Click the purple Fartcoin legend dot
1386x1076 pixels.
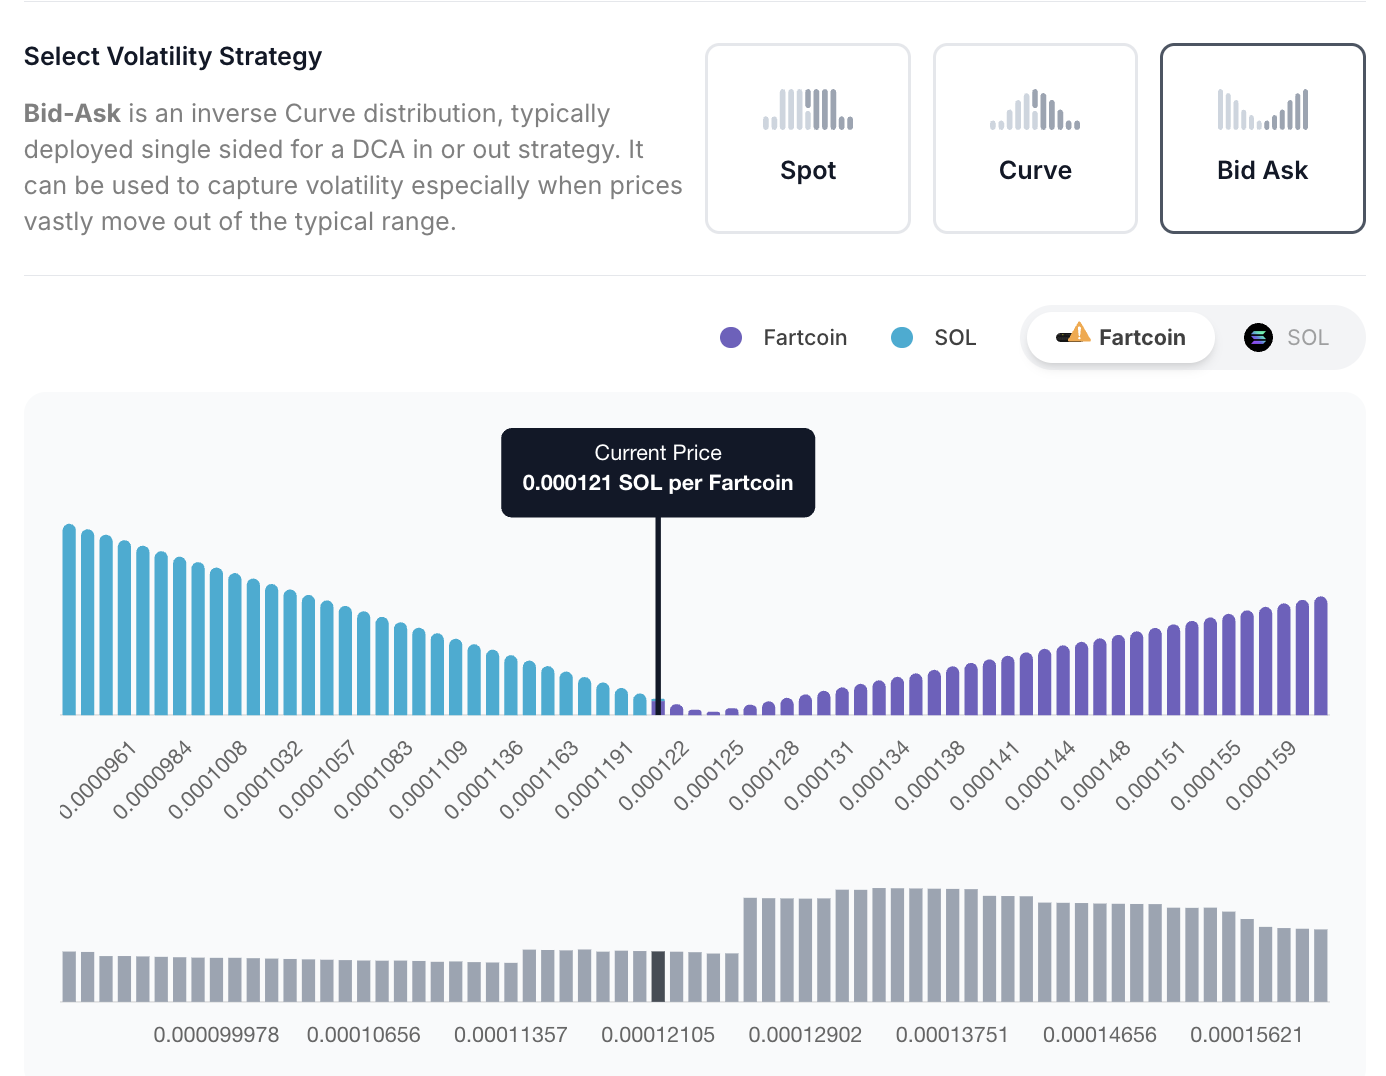click(731, 338)
